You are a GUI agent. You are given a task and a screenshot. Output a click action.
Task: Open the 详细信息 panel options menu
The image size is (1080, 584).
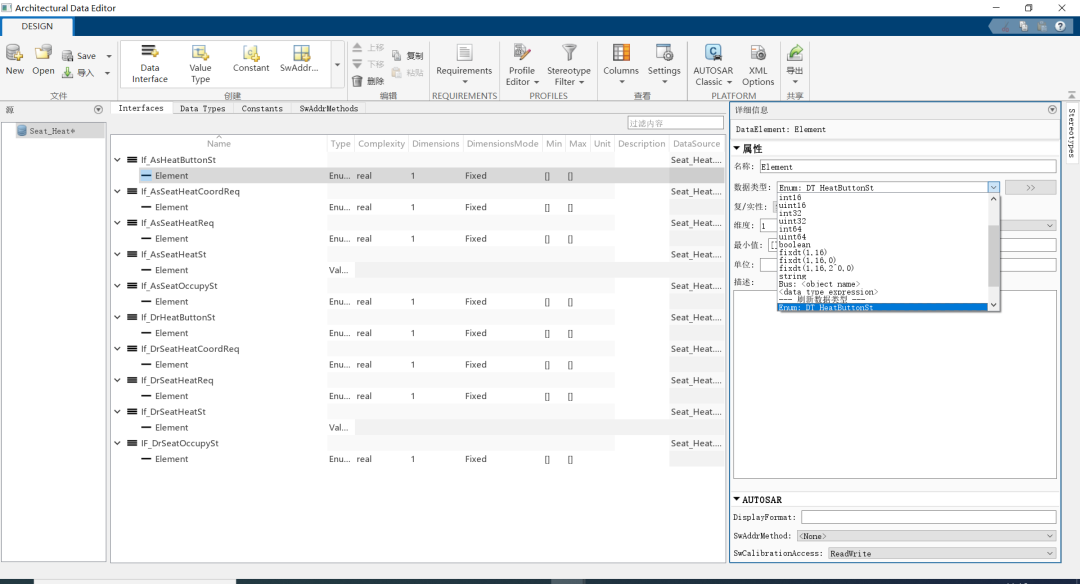(1052, 110)
